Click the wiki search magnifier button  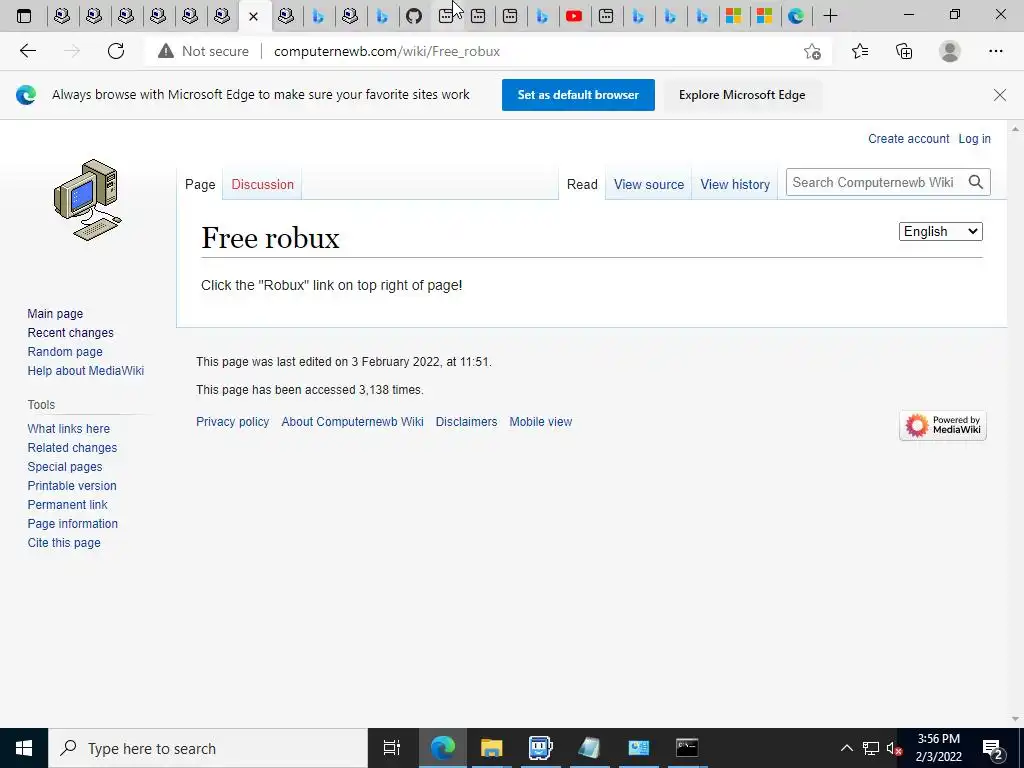click(976, 182)
